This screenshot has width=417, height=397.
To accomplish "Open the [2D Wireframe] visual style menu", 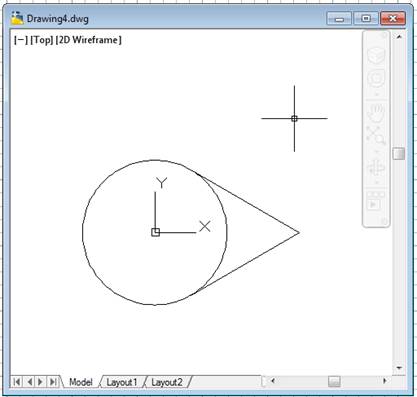I will (x=89, y=40).
